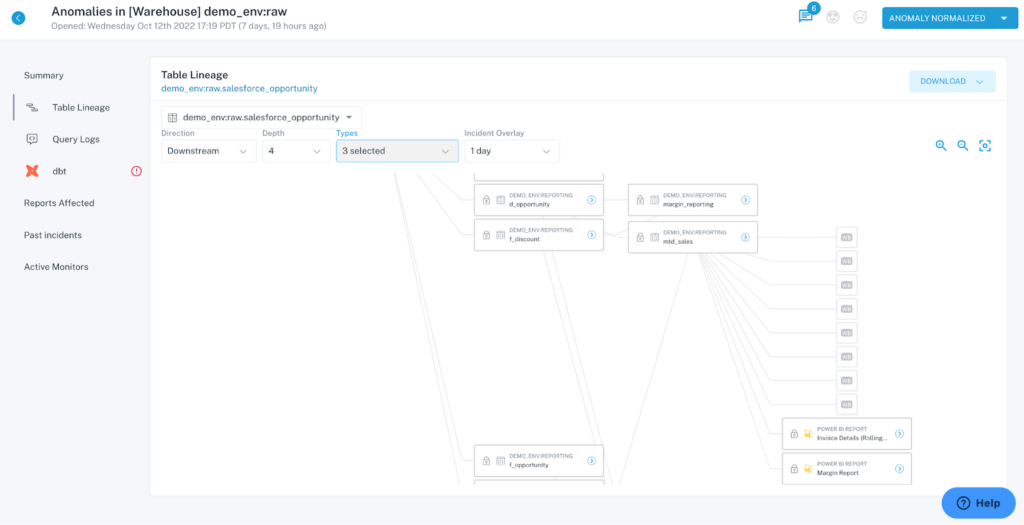This screenshot has width=1024, height=525.
Task: Click the topmost WB workbook node
Action: pos(846,237)
